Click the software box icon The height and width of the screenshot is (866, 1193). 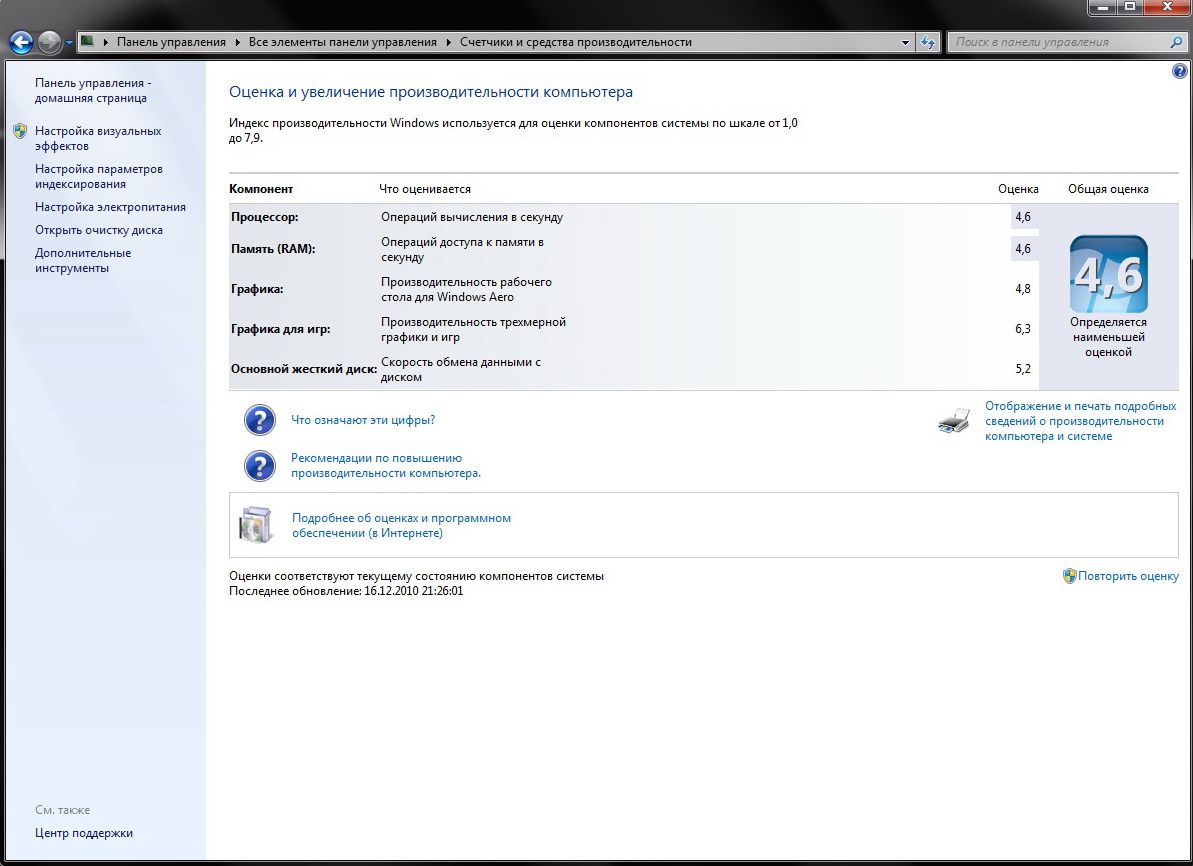(x=256, y=525)
